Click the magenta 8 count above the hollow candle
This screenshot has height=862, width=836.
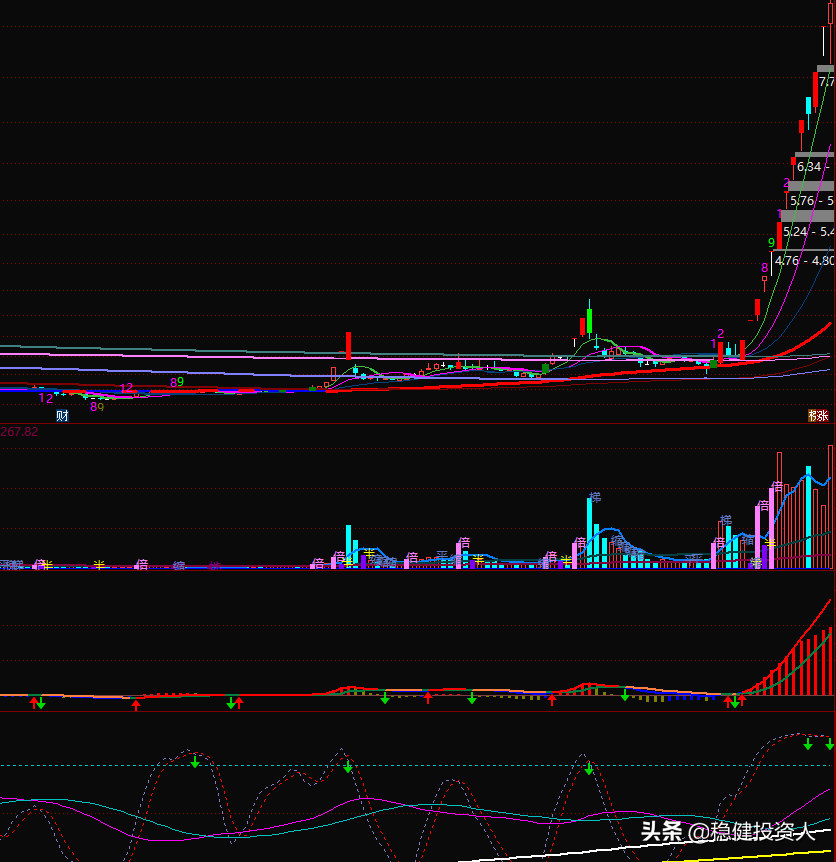pos(764,268)
